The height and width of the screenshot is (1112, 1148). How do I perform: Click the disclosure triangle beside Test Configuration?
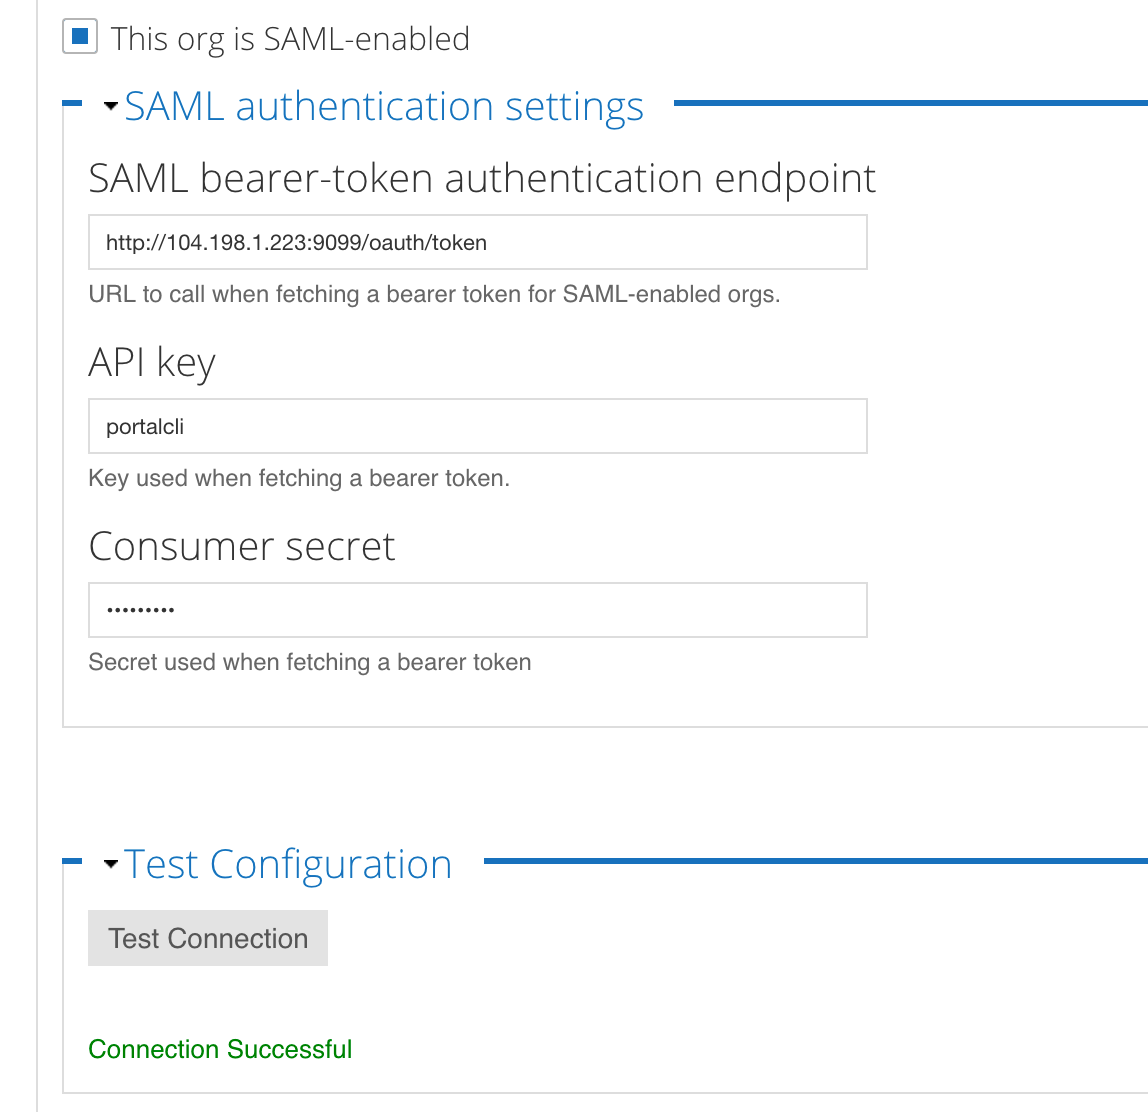[x=110, y=863]
